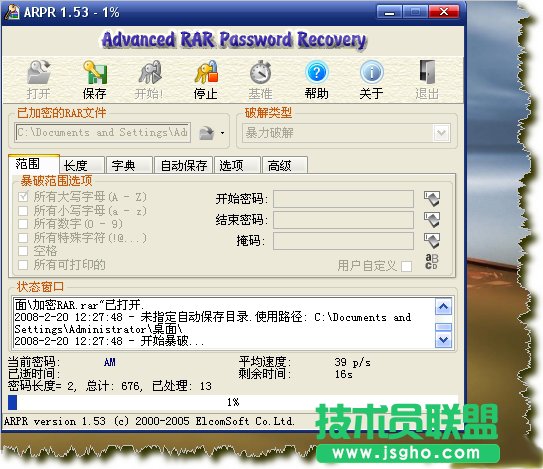Switch to the 范围 tab
This screenshot has width=543, height=469.
coord(34,163)
